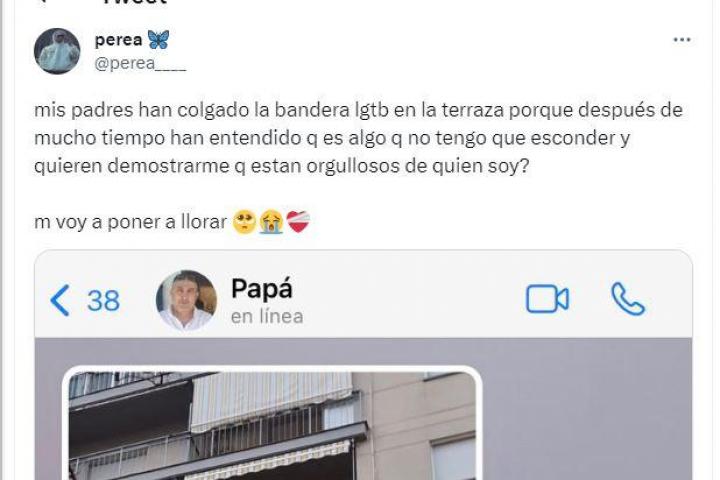
Task: Tap the phone call icon
Action: coord(628,299)
